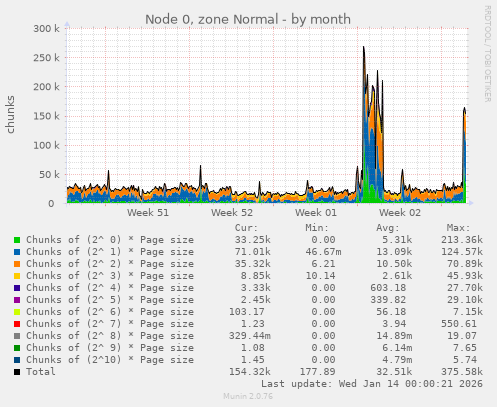Click the average value 603.18
The height and width of the screenshot is (407, 497).
[388, 288]
